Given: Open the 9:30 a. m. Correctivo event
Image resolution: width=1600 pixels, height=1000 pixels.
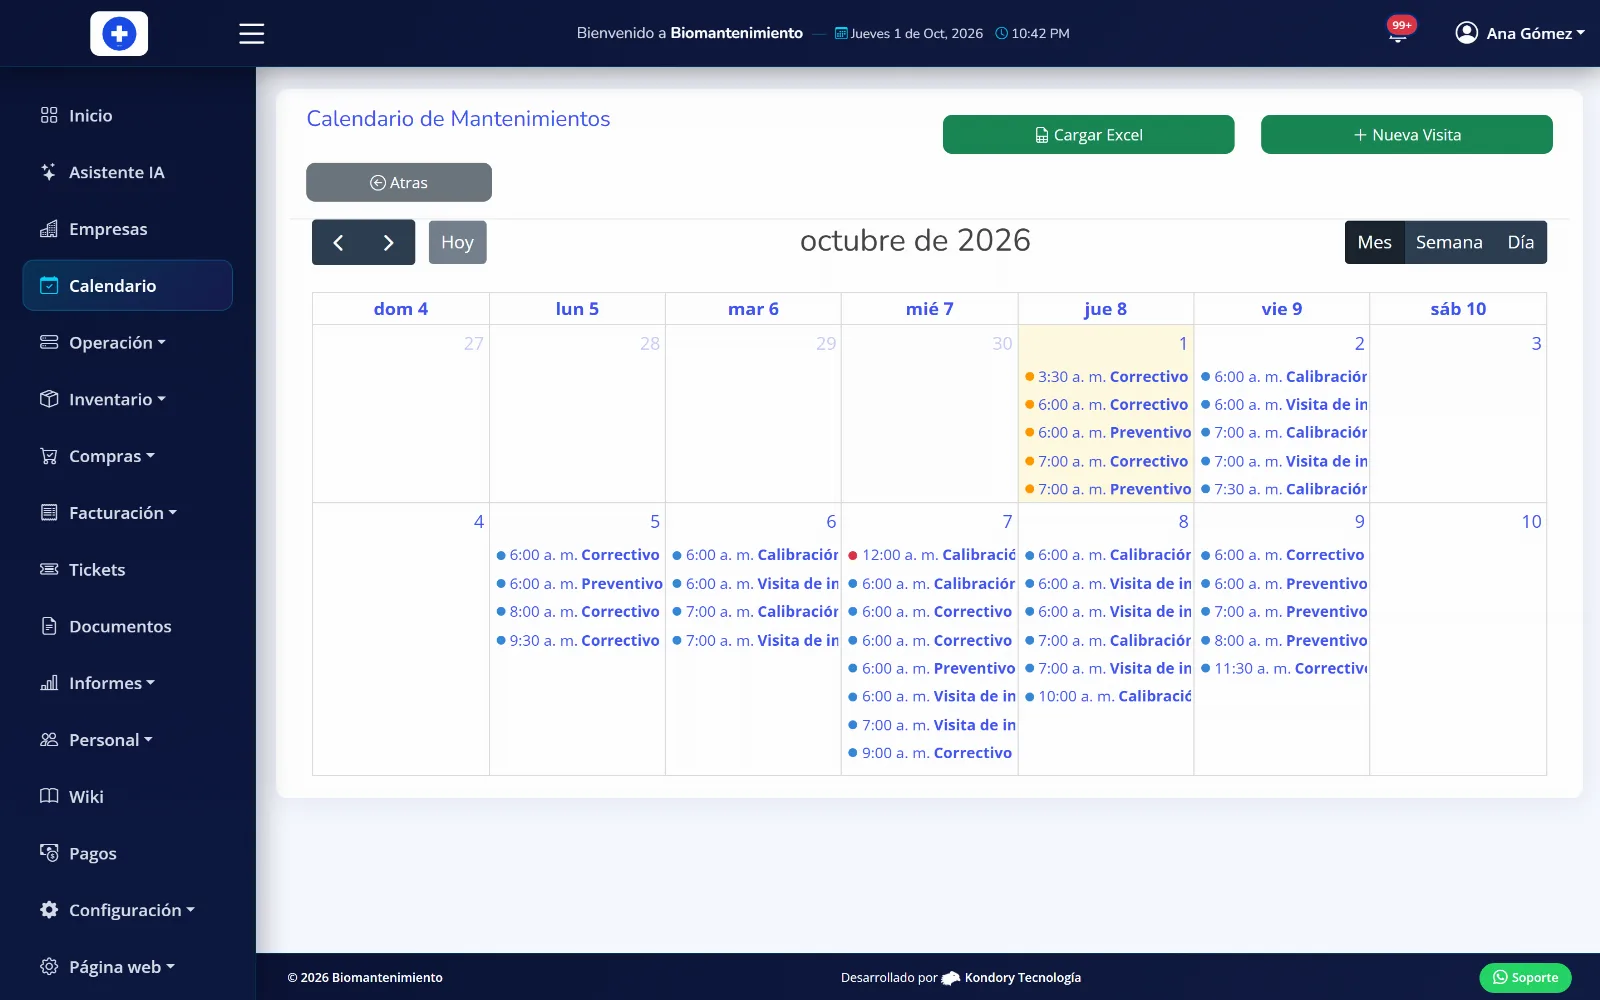Looking at the screenshot, I should [x=578, y=641].
